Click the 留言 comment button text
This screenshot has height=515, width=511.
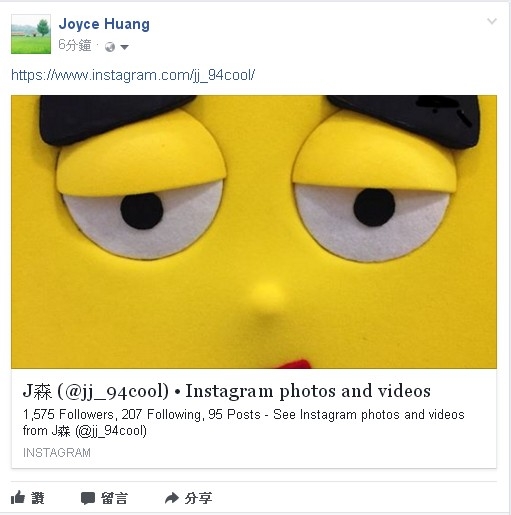114,498
